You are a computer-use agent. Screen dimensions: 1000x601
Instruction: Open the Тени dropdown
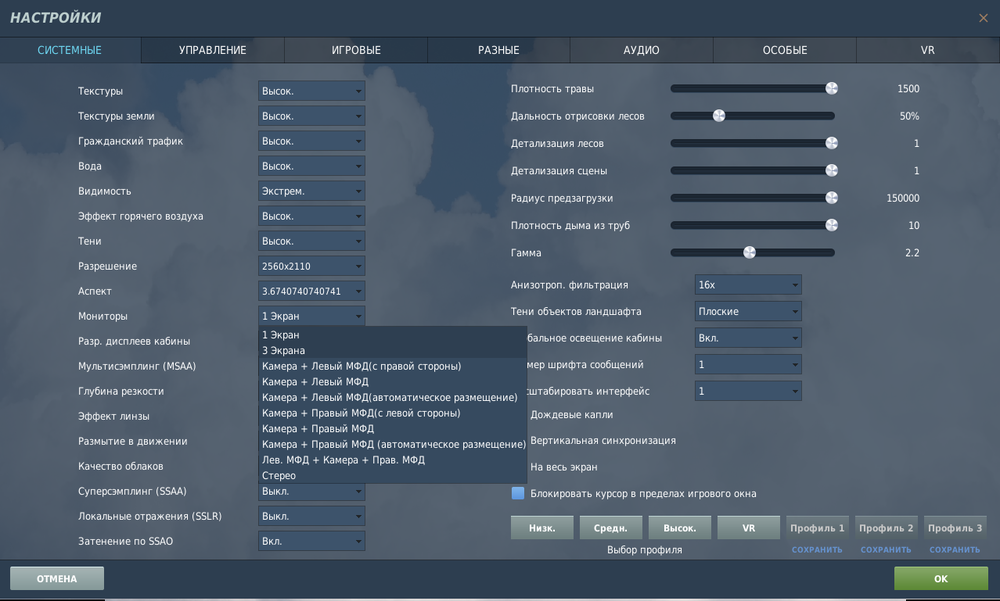click(311, 241)
